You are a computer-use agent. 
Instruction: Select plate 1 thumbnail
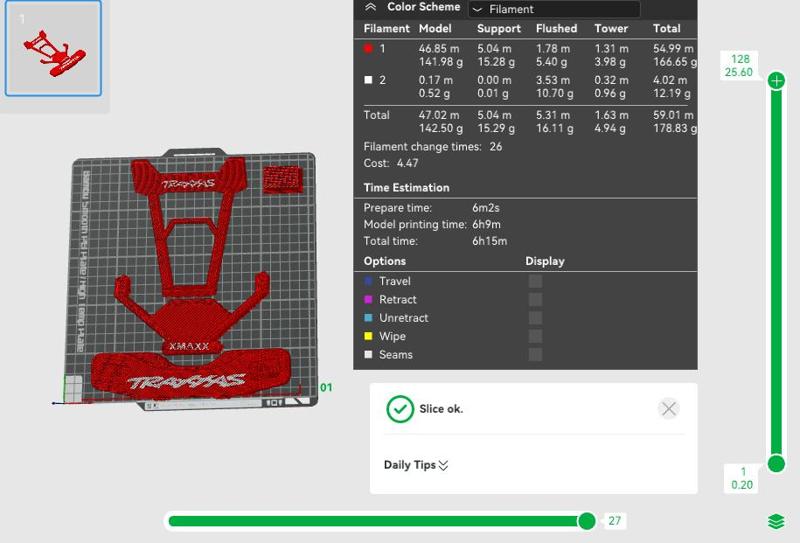(53, 48)
